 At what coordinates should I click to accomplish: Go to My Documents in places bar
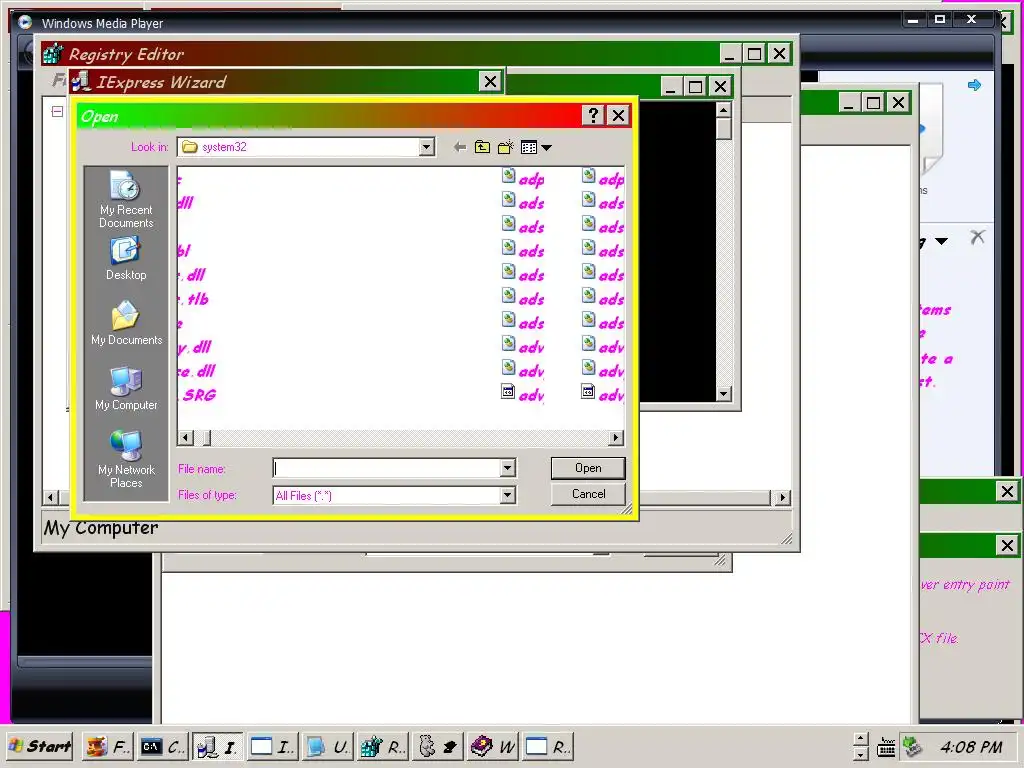coord(125,323)
